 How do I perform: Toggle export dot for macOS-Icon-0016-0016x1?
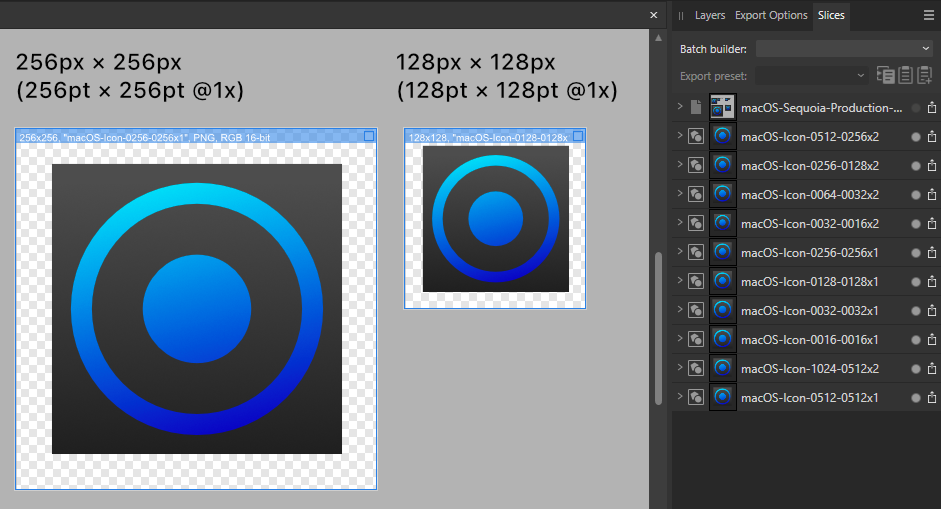click(x=916, y=340)
